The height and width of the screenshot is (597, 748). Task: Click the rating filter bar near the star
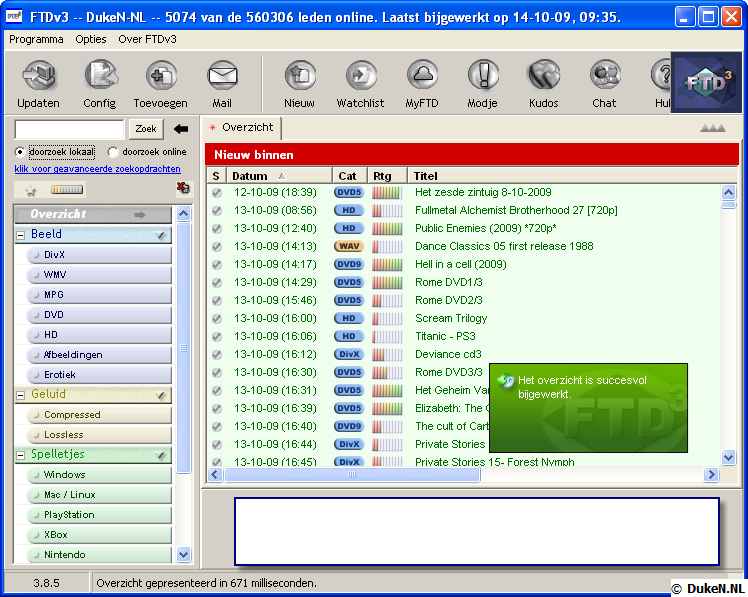[x=67, y=190]
